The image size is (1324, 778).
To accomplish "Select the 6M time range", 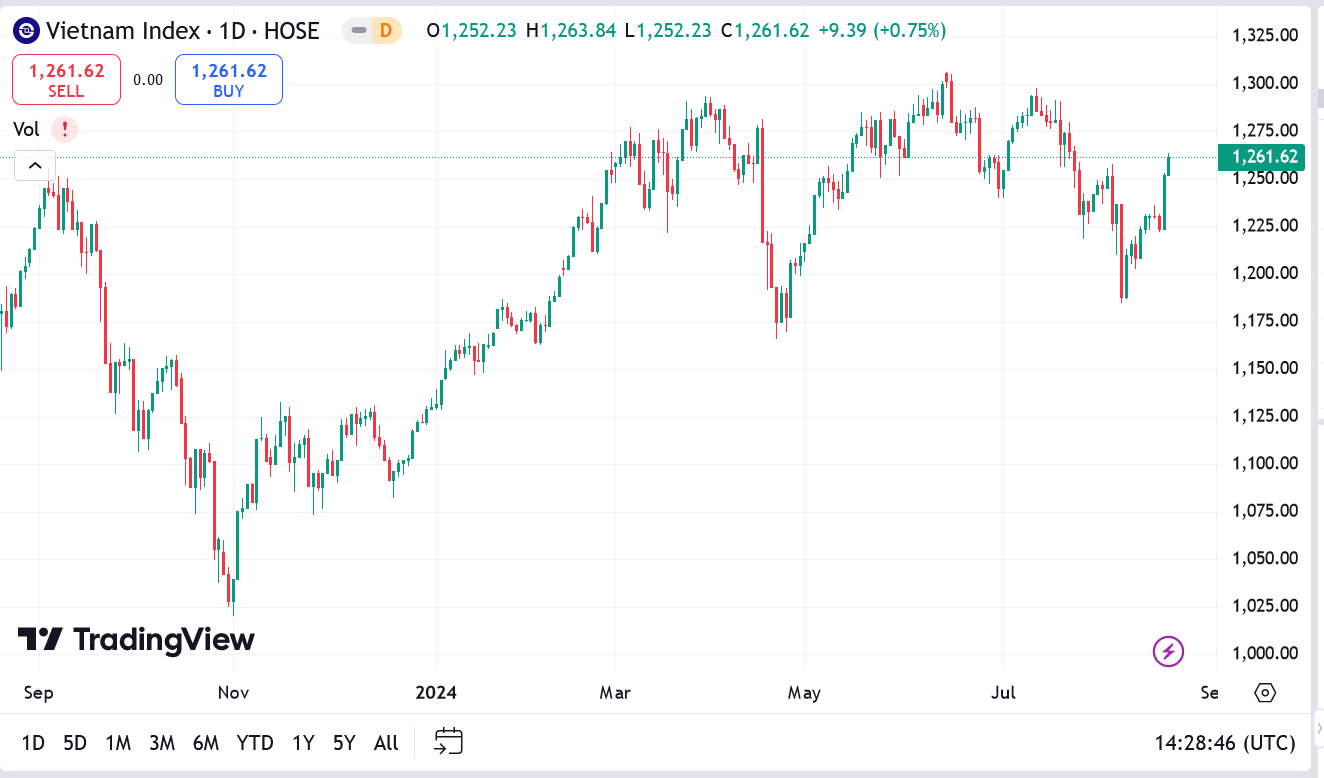I will point(206,743).
